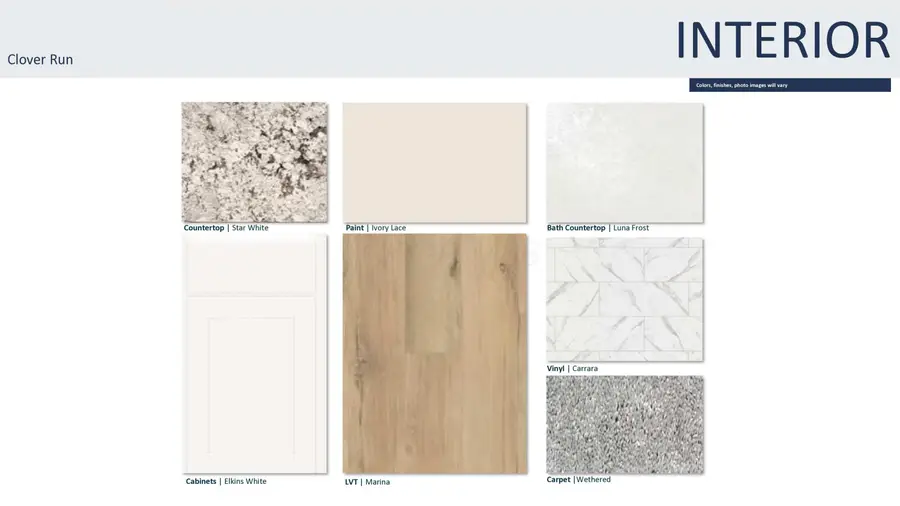Viewport: 900px width, 506px height.
Task: Click the Bath Countertop Luna Frost caption
Action: coord(598,228)
